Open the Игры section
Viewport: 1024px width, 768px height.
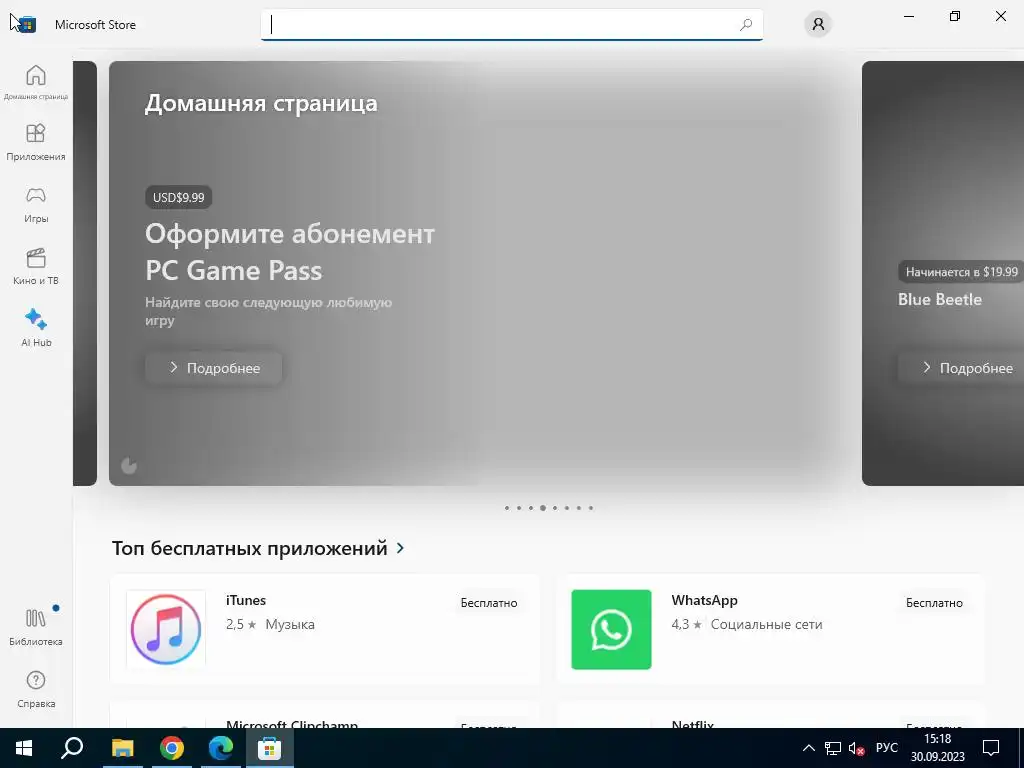click(x=36, y=204)
